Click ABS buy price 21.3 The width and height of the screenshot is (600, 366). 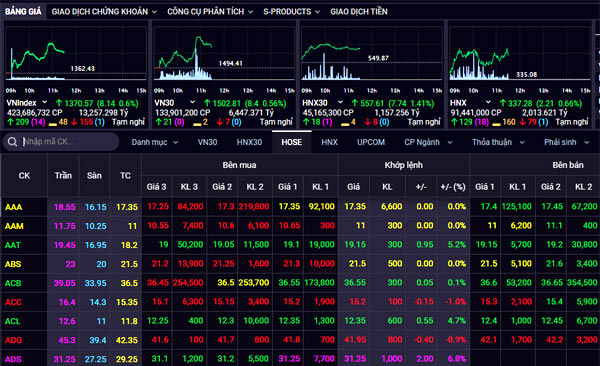(x=292, y=264)
